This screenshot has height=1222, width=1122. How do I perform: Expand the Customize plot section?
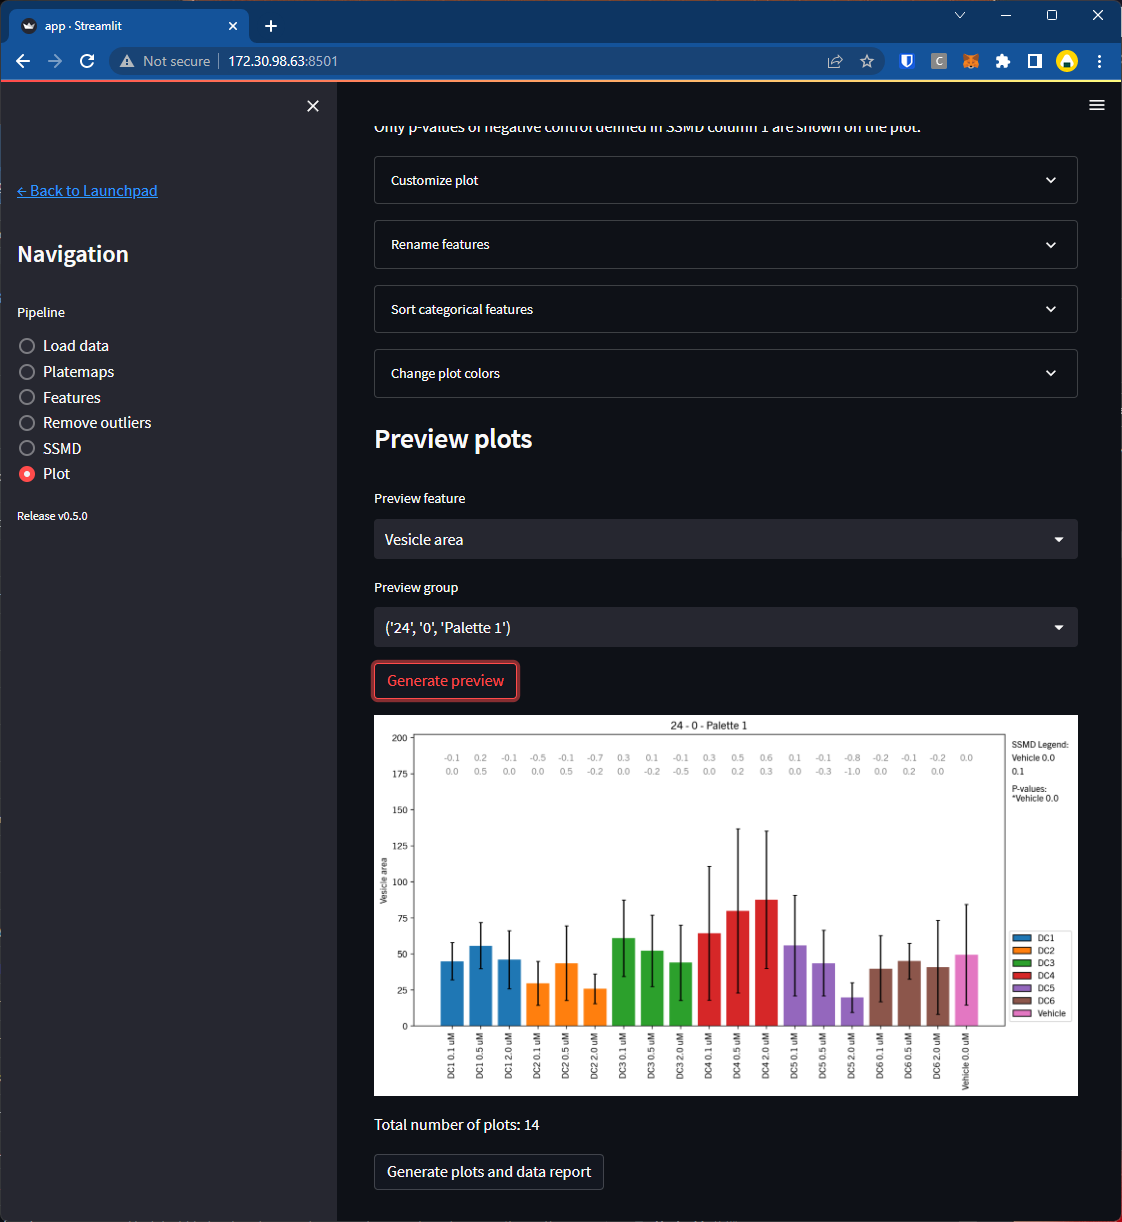[725, 180]
